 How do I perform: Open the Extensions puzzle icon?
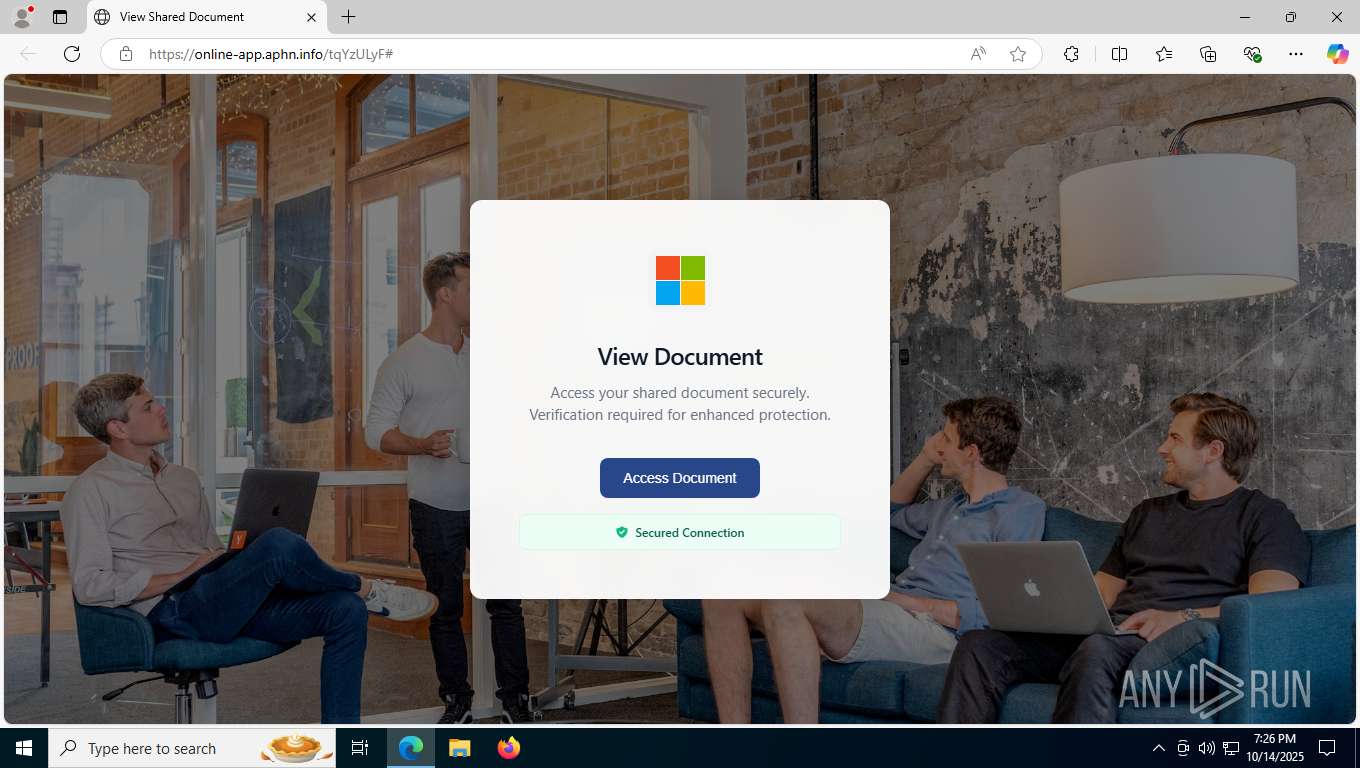(x=1071, y=54)
